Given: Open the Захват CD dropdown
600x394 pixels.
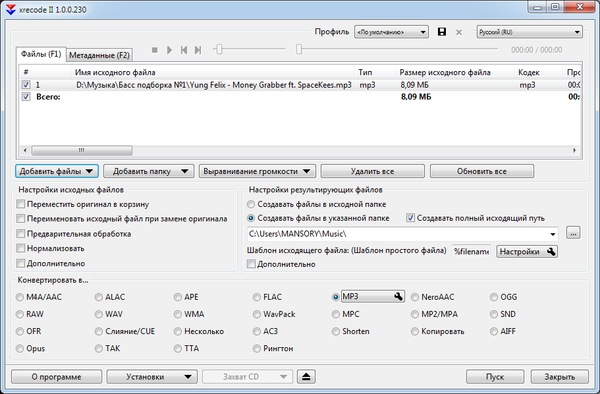Looking at the screenshot, I should coord(247,377).
